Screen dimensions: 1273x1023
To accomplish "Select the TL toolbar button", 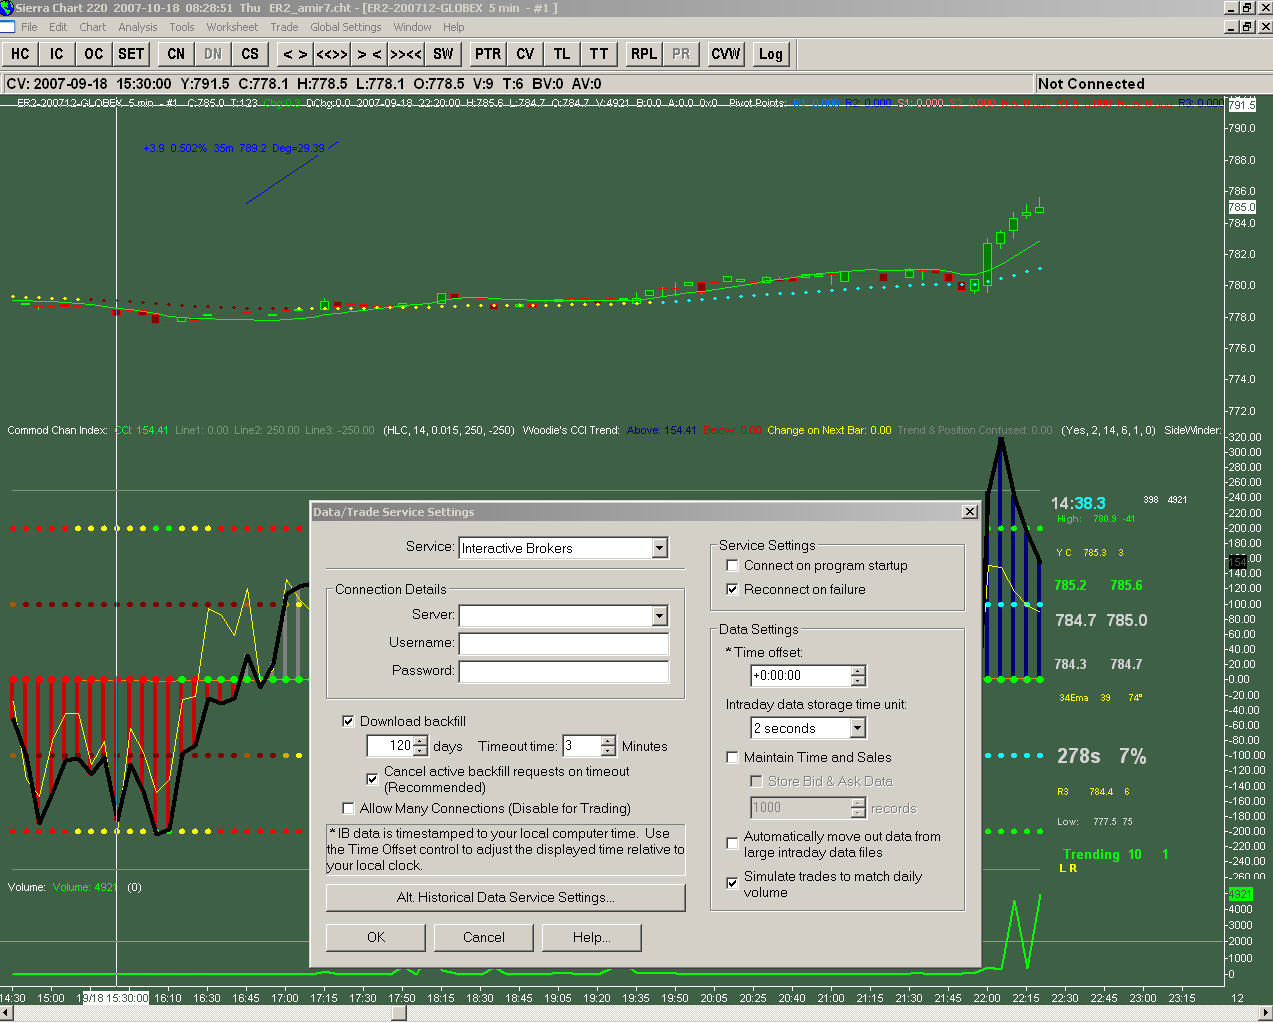I will 562,54.
